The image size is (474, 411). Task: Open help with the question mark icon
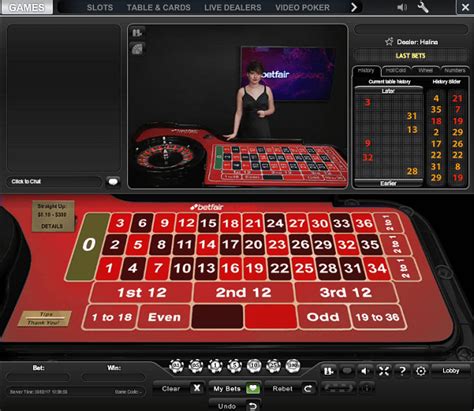402,371
